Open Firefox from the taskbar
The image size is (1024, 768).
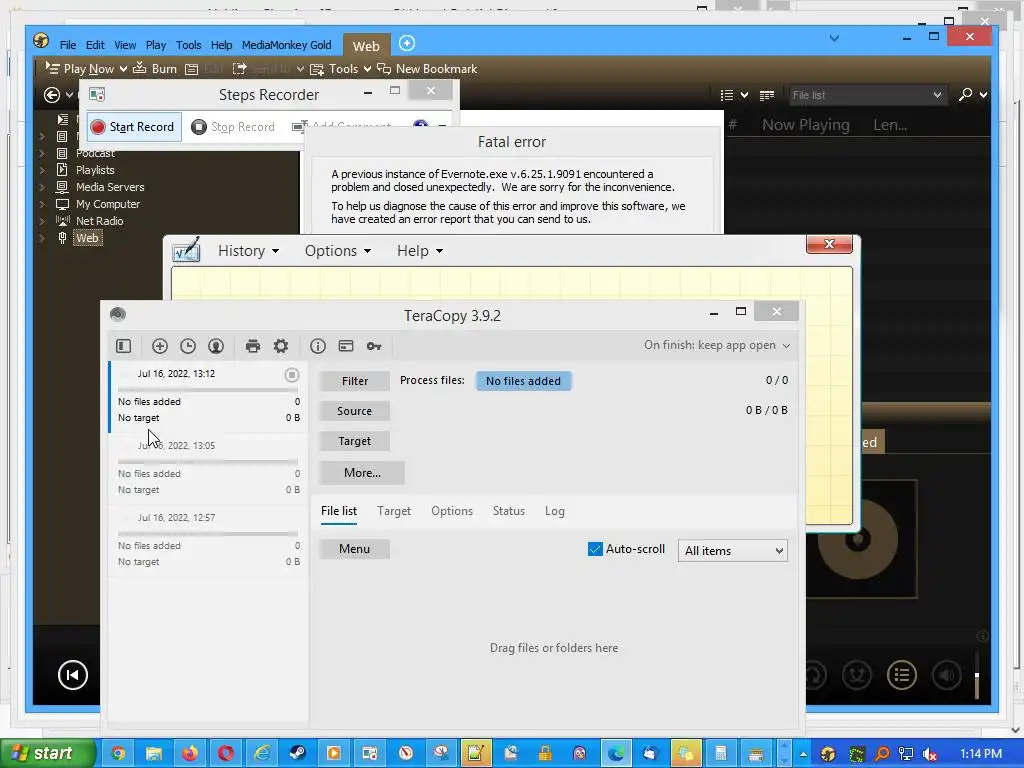(x=190, y=754)
